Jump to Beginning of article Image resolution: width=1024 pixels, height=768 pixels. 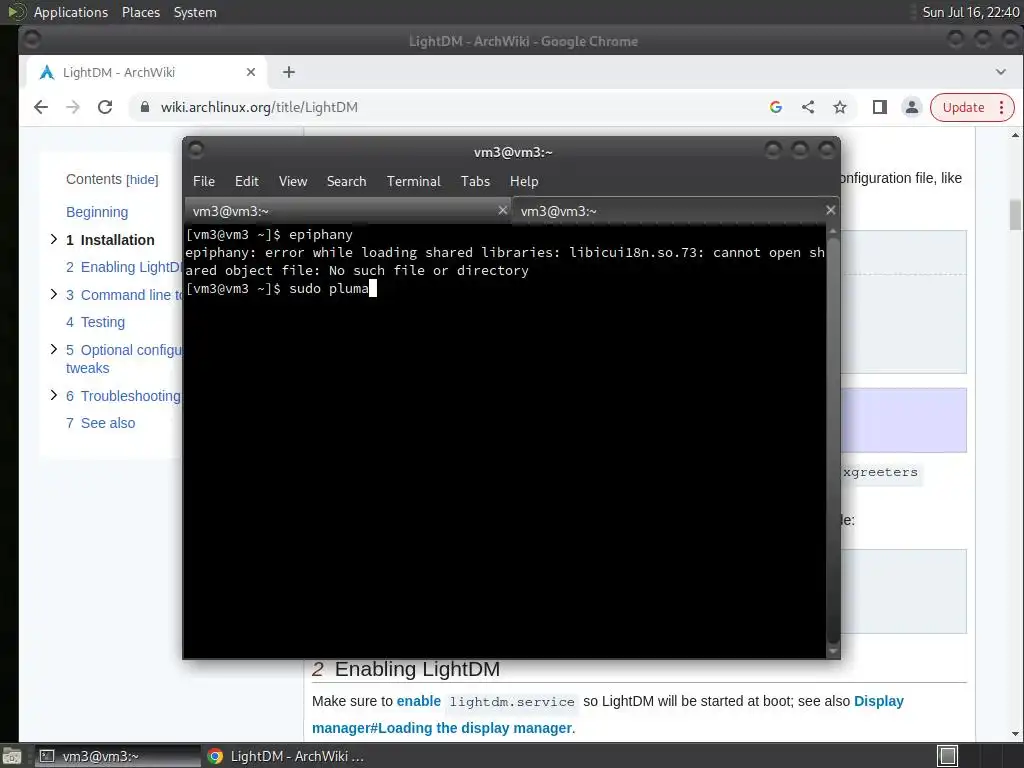tap(97, 212)
